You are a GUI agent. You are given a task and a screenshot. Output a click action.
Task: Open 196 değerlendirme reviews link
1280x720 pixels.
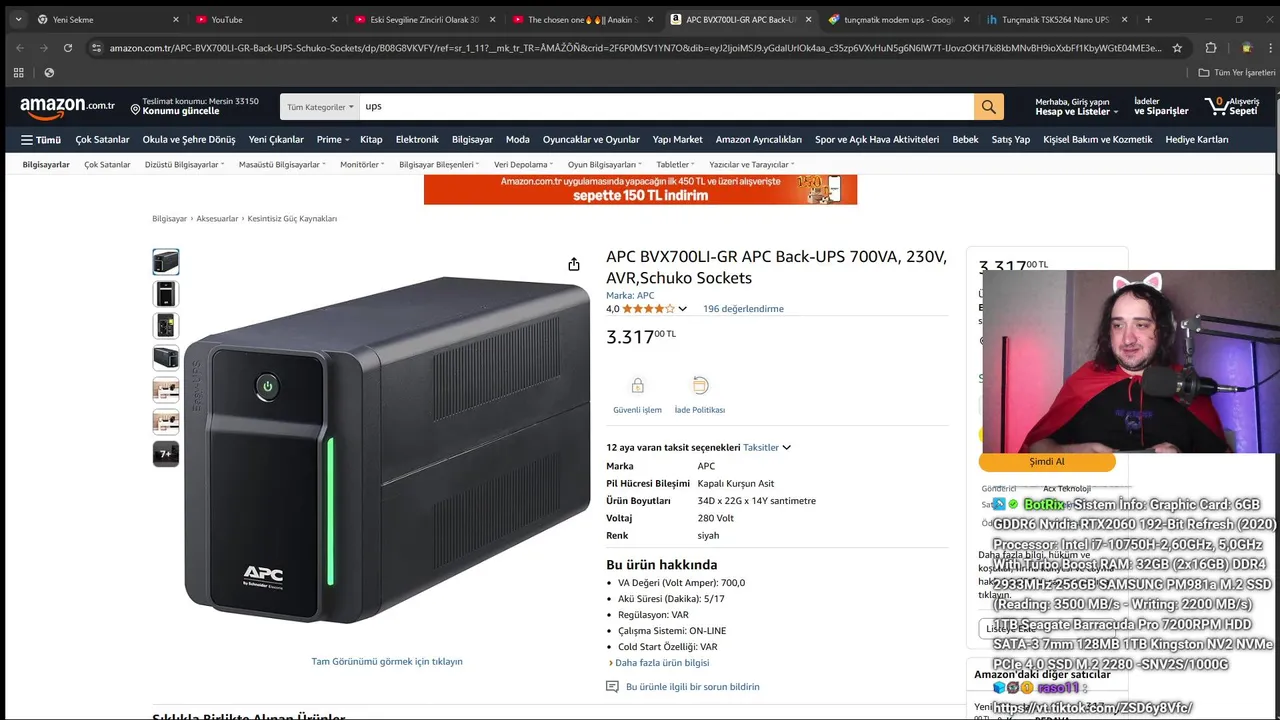[x=743, y=309]
